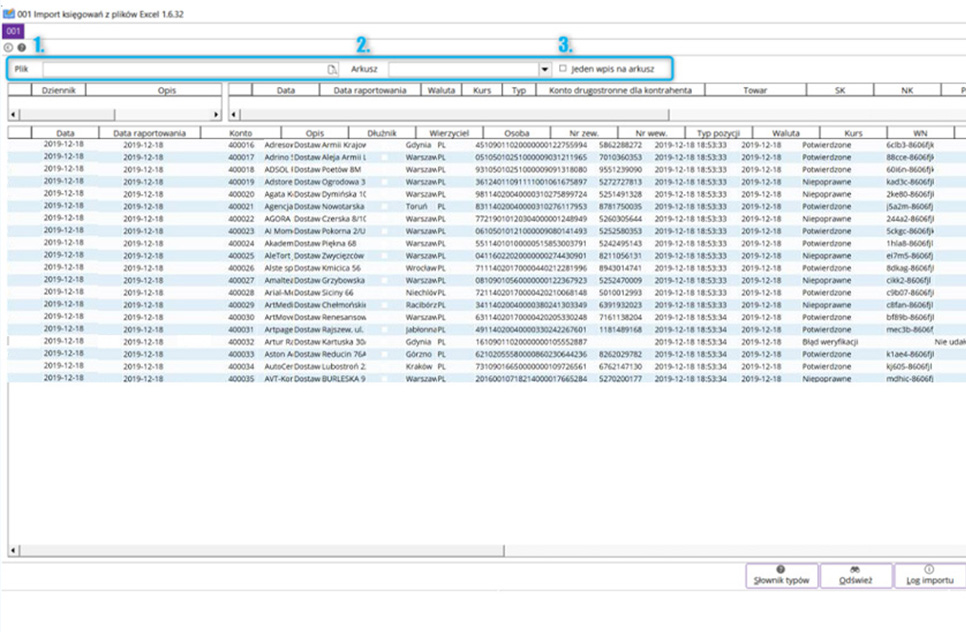Select the 001 tab
The image size is (966, 632).
pos(14,32)
